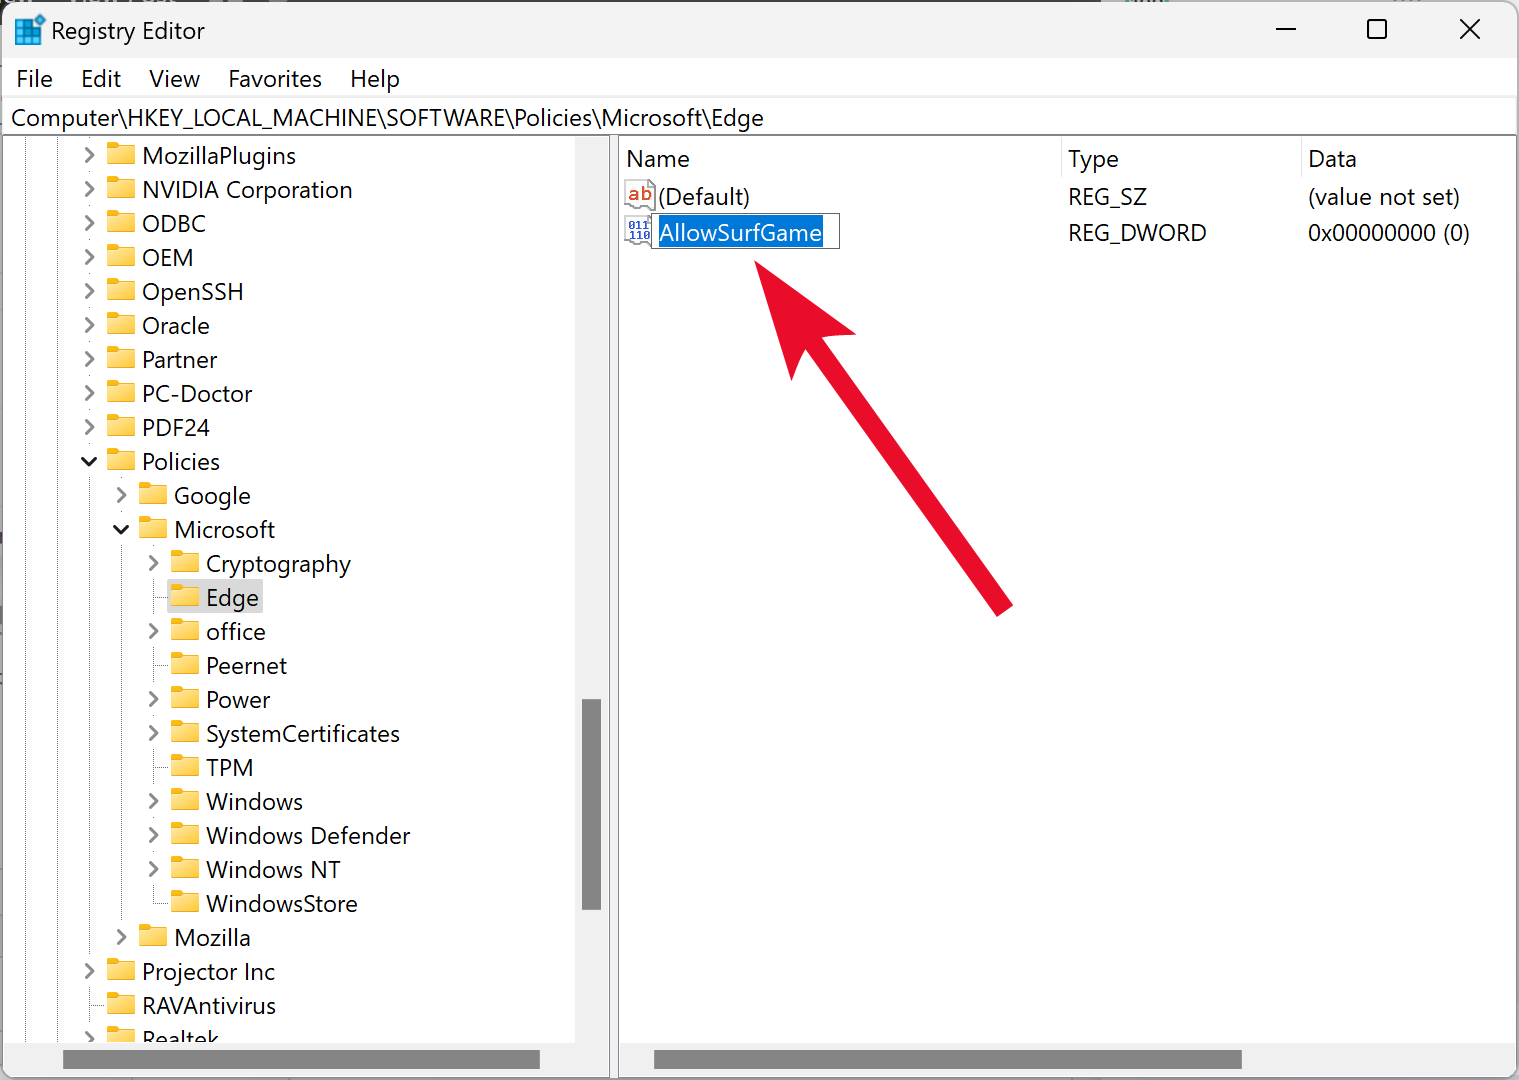Expand the SystemCertificates key
Image resolution: width=1519 pixels, height=1080 pixels.
point(153,733)
